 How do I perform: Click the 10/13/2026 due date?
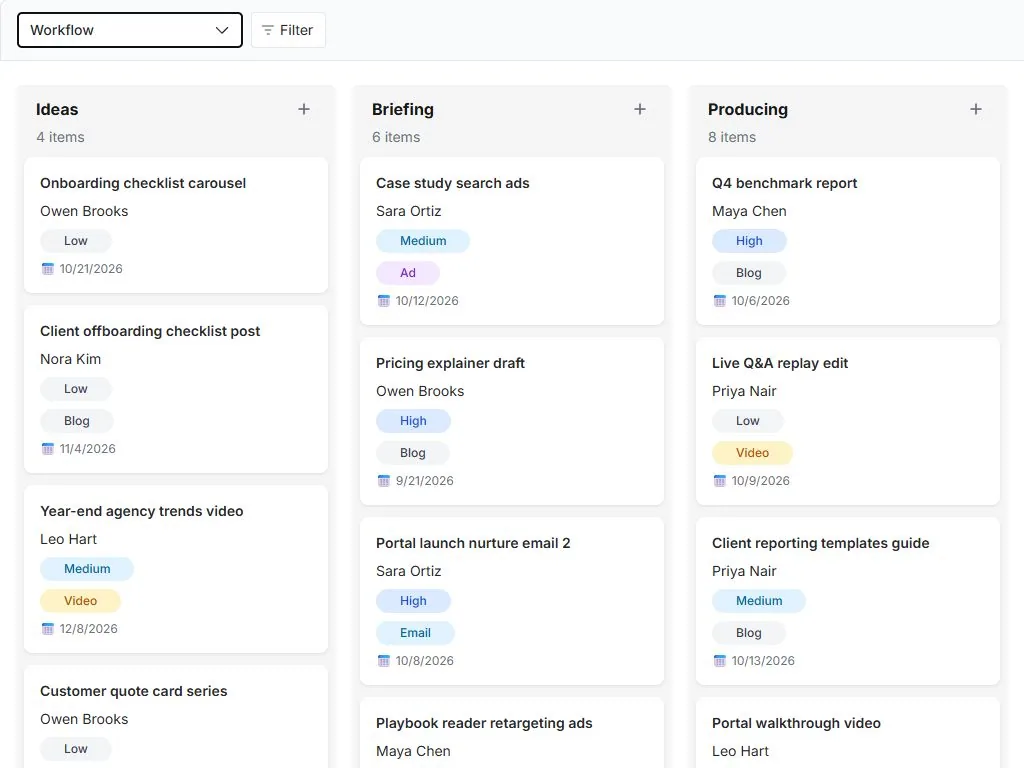pos(763,661)
